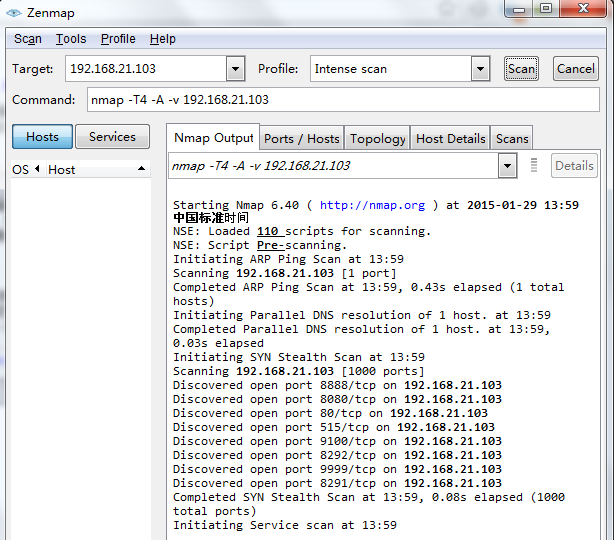Click the 'Discovered open port 8888/tcp' line
The image size is (614, 540).
pos(337,385)
